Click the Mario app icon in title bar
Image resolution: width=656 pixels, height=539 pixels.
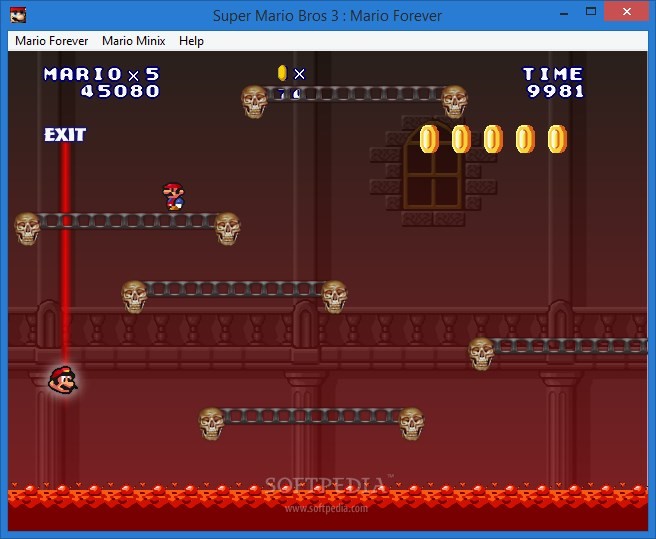[18, 15]
